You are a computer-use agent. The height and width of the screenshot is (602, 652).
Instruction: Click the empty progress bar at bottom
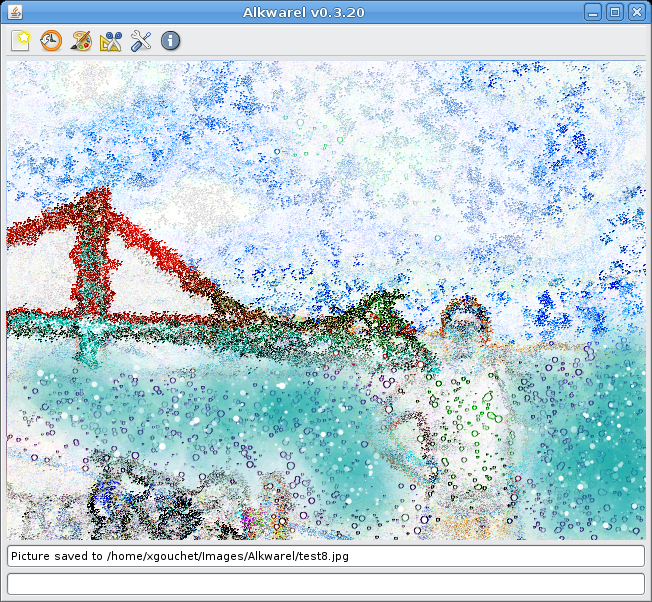(x=325, y=583)
